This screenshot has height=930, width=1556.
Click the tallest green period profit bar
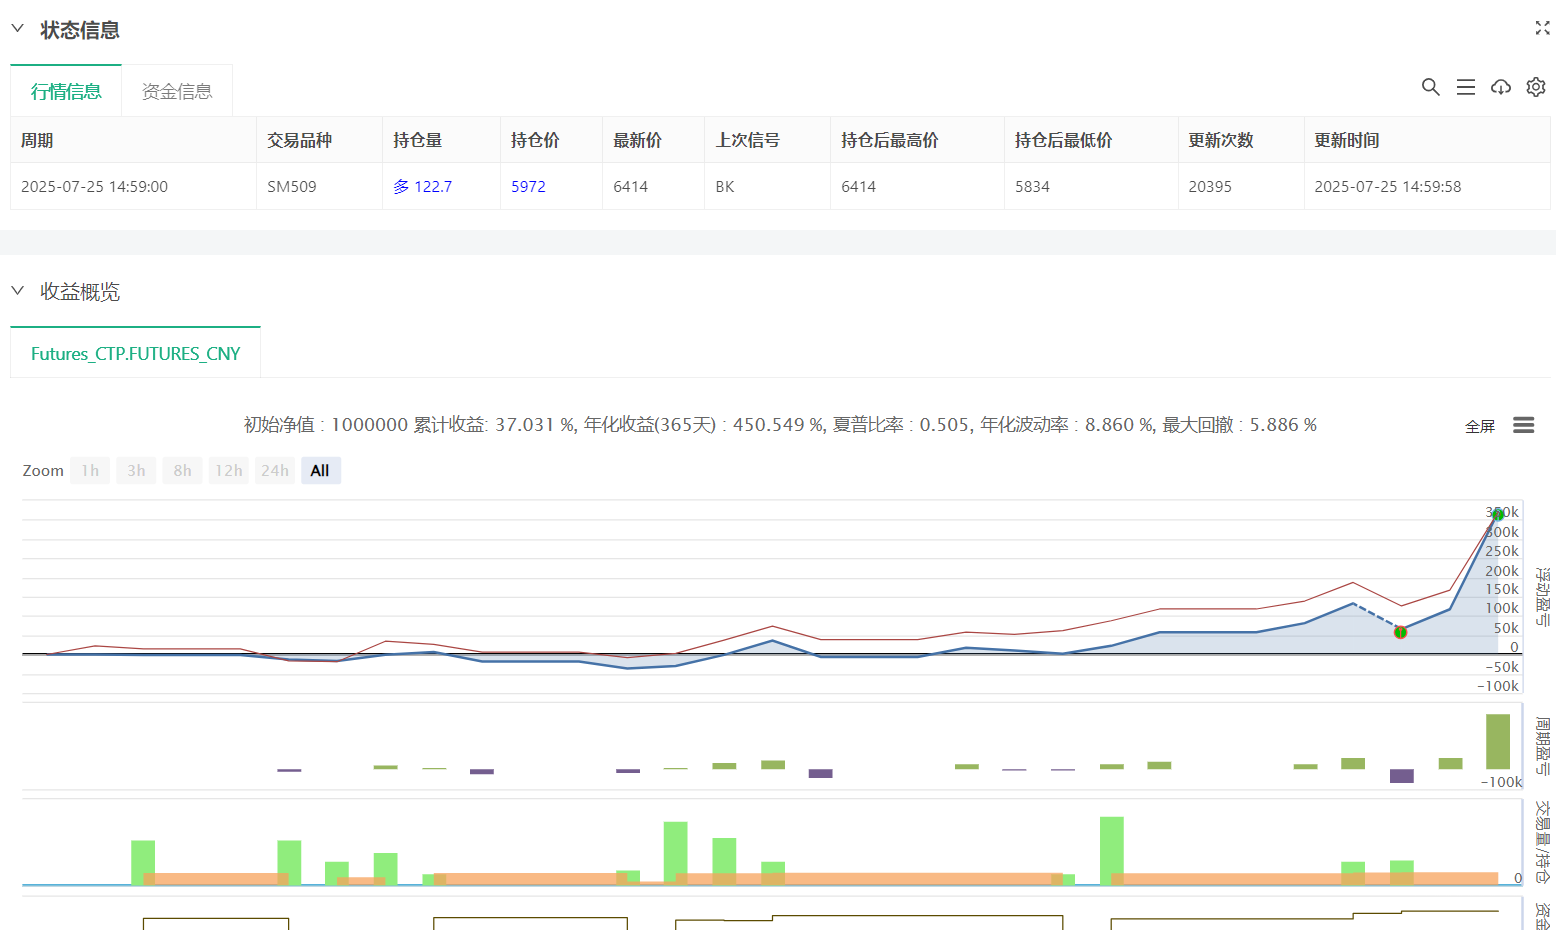(1497, 741)
